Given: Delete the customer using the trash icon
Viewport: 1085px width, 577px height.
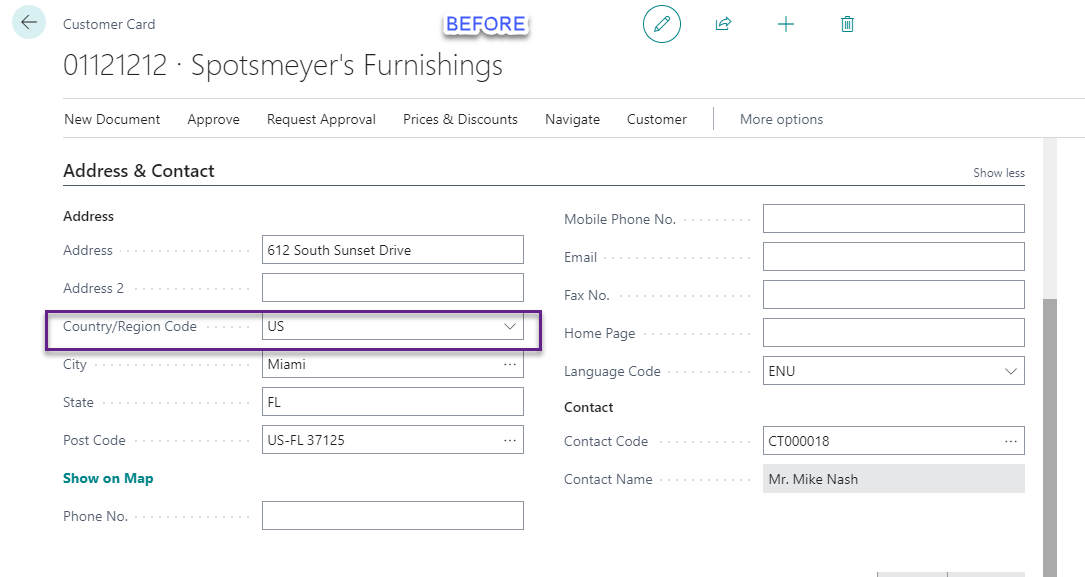Looking at the screenshot, I should [847, 23].
